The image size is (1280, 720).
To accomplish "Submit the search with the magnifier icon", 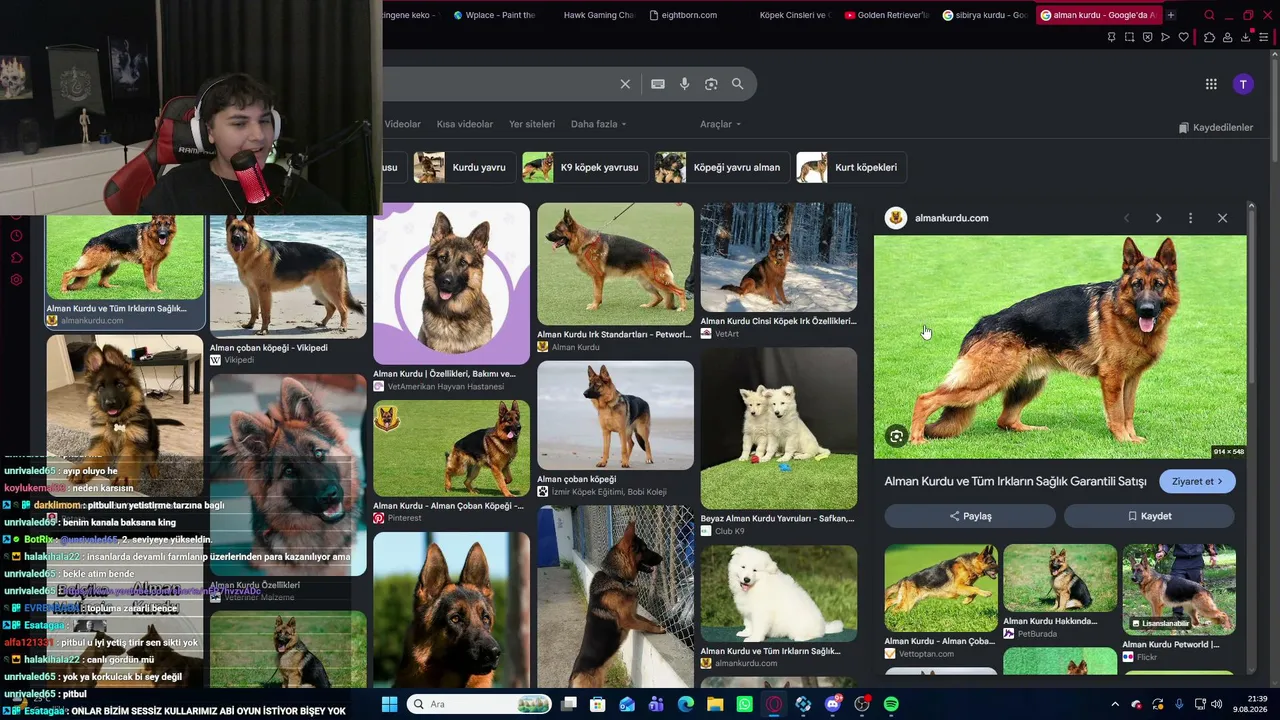I will (738, 84).
